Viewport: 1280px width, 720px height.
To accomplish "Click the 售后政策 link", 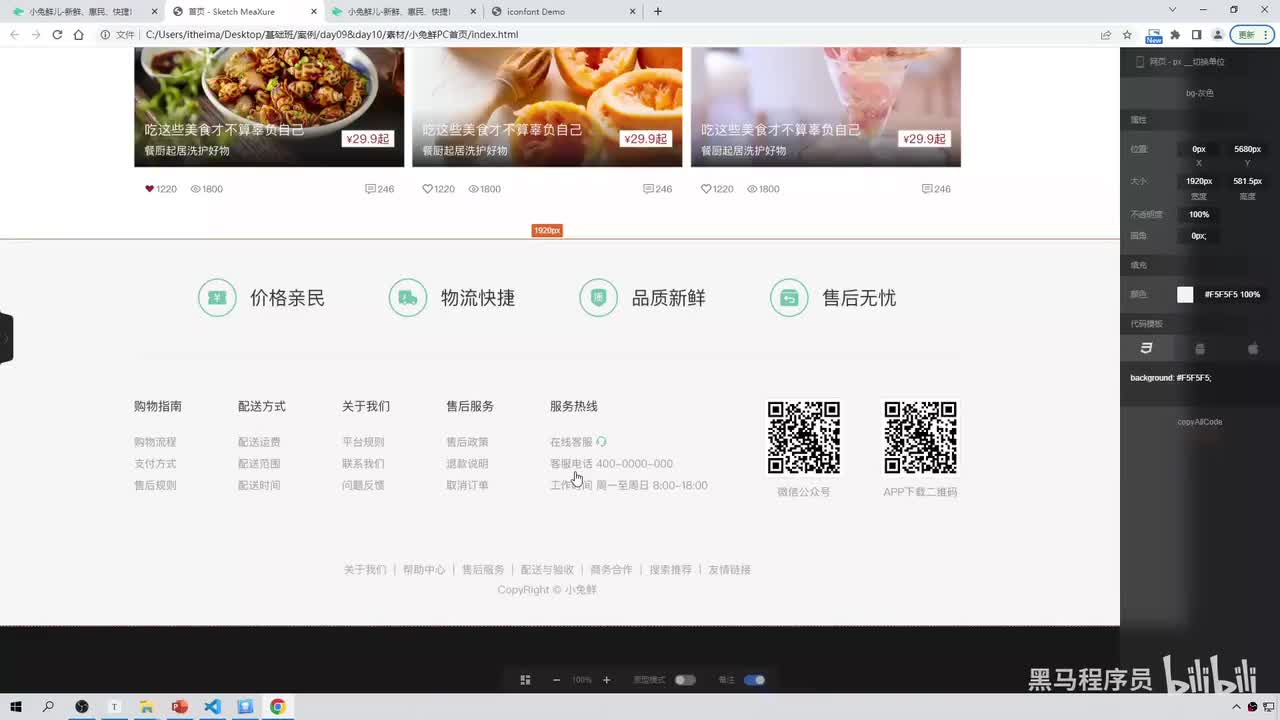I will point(467,442).
